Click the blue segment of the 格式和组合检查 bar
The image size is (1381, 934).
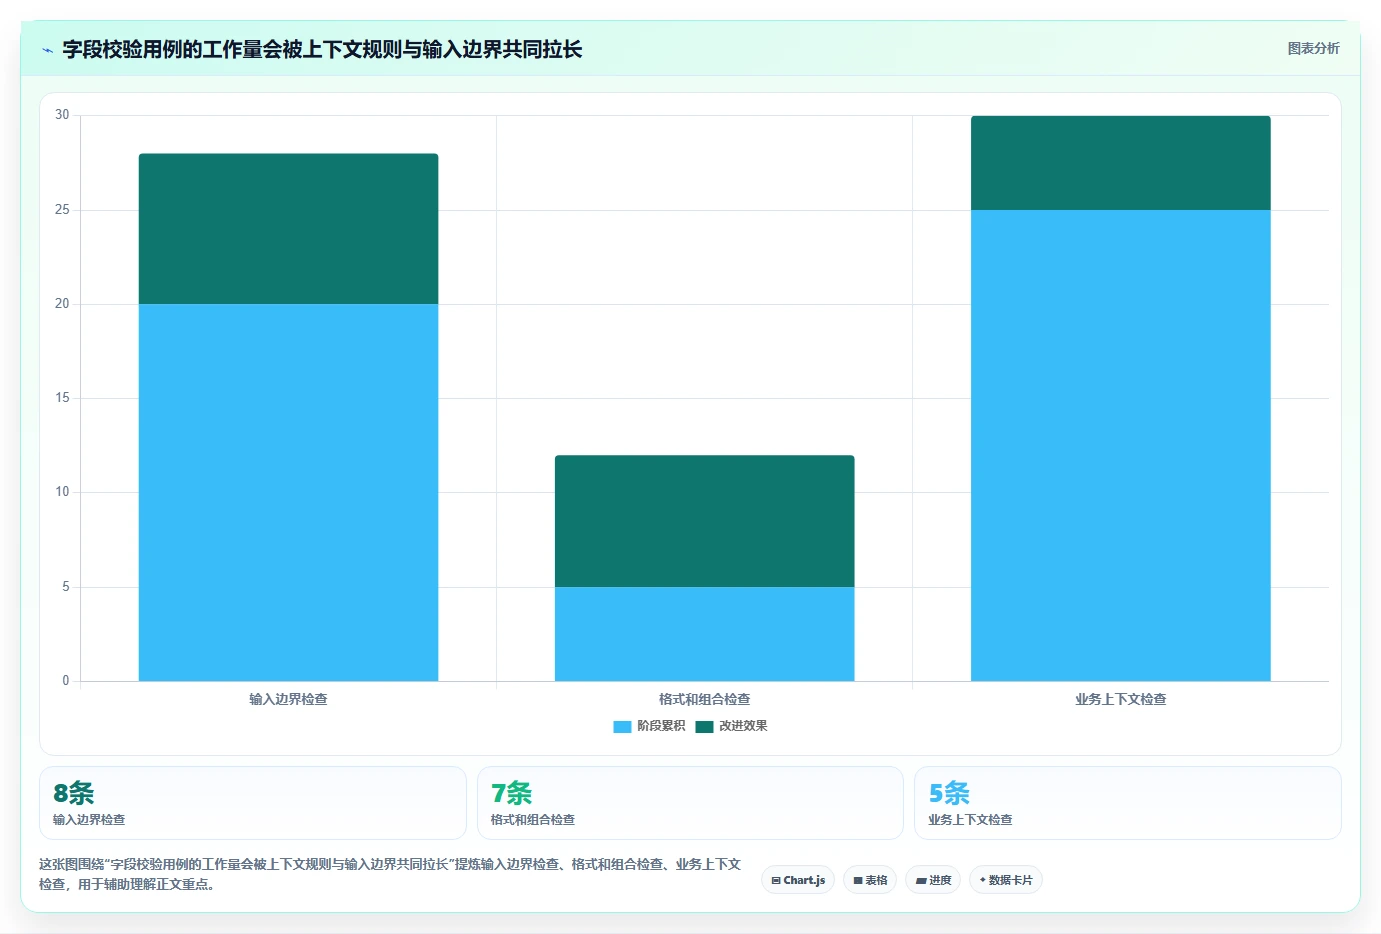(704, 634)
